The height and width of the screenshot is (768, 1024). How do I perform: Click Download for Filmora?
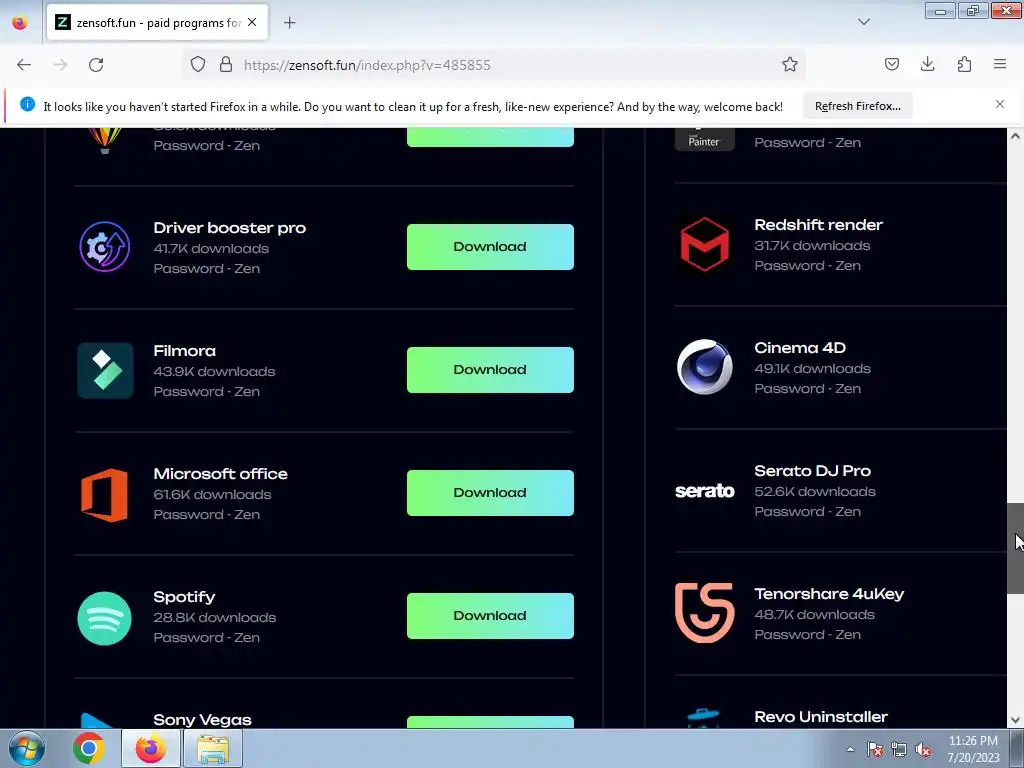pyautogui.click(x=490, y=370)
